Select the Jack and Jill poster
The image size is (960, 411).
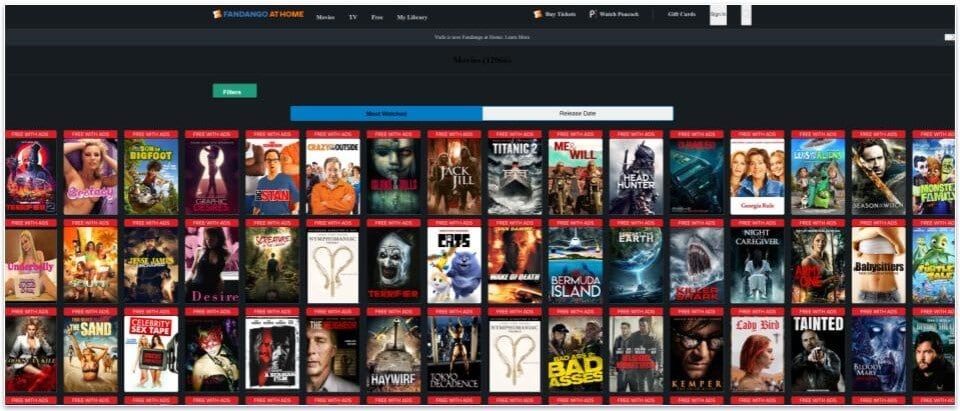pyautogui.click(x=454, y=177)
